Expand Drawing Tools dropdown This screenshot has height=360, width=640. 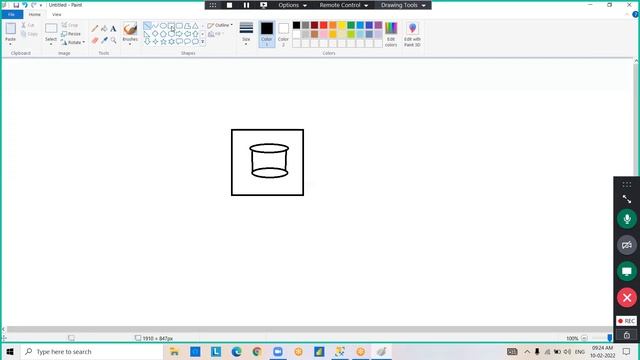click(403, 5)
